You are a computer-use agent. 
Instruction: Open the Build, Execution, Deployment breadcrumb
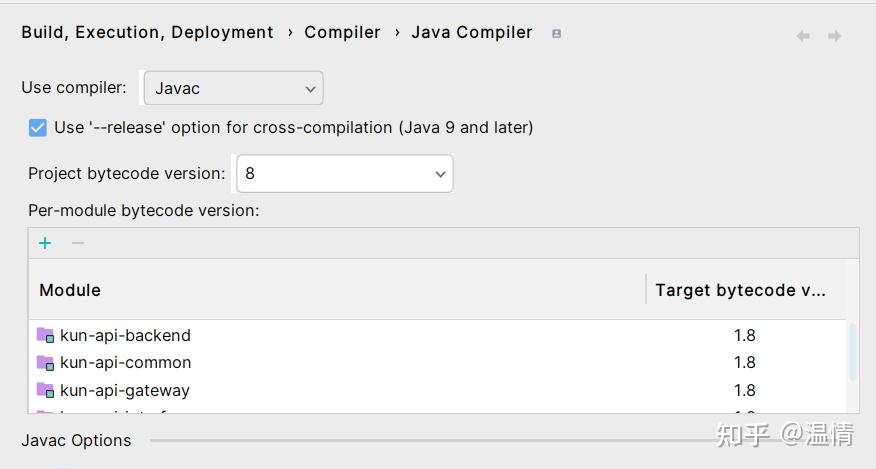(147, 32)
